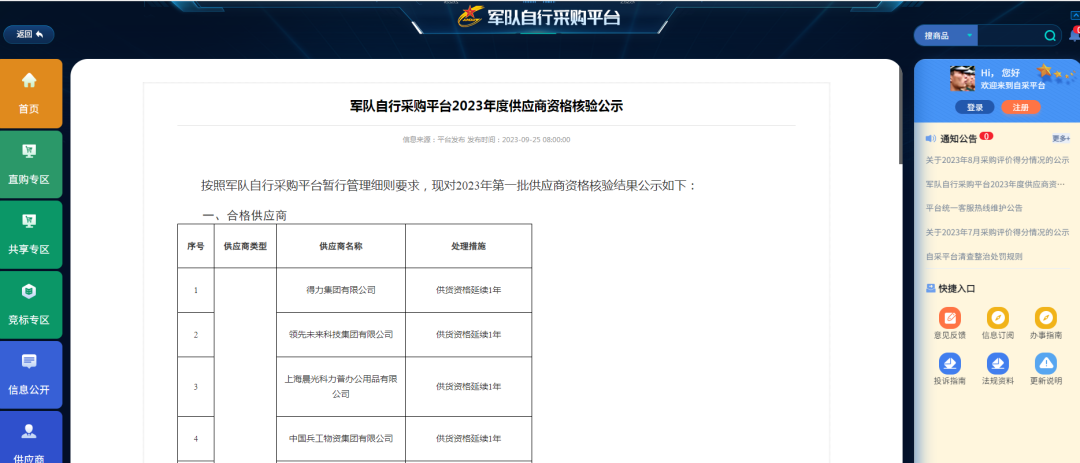Click the 信息订阅 subscription icon
The image size is (1080, 463).
[x=997, y=318]
